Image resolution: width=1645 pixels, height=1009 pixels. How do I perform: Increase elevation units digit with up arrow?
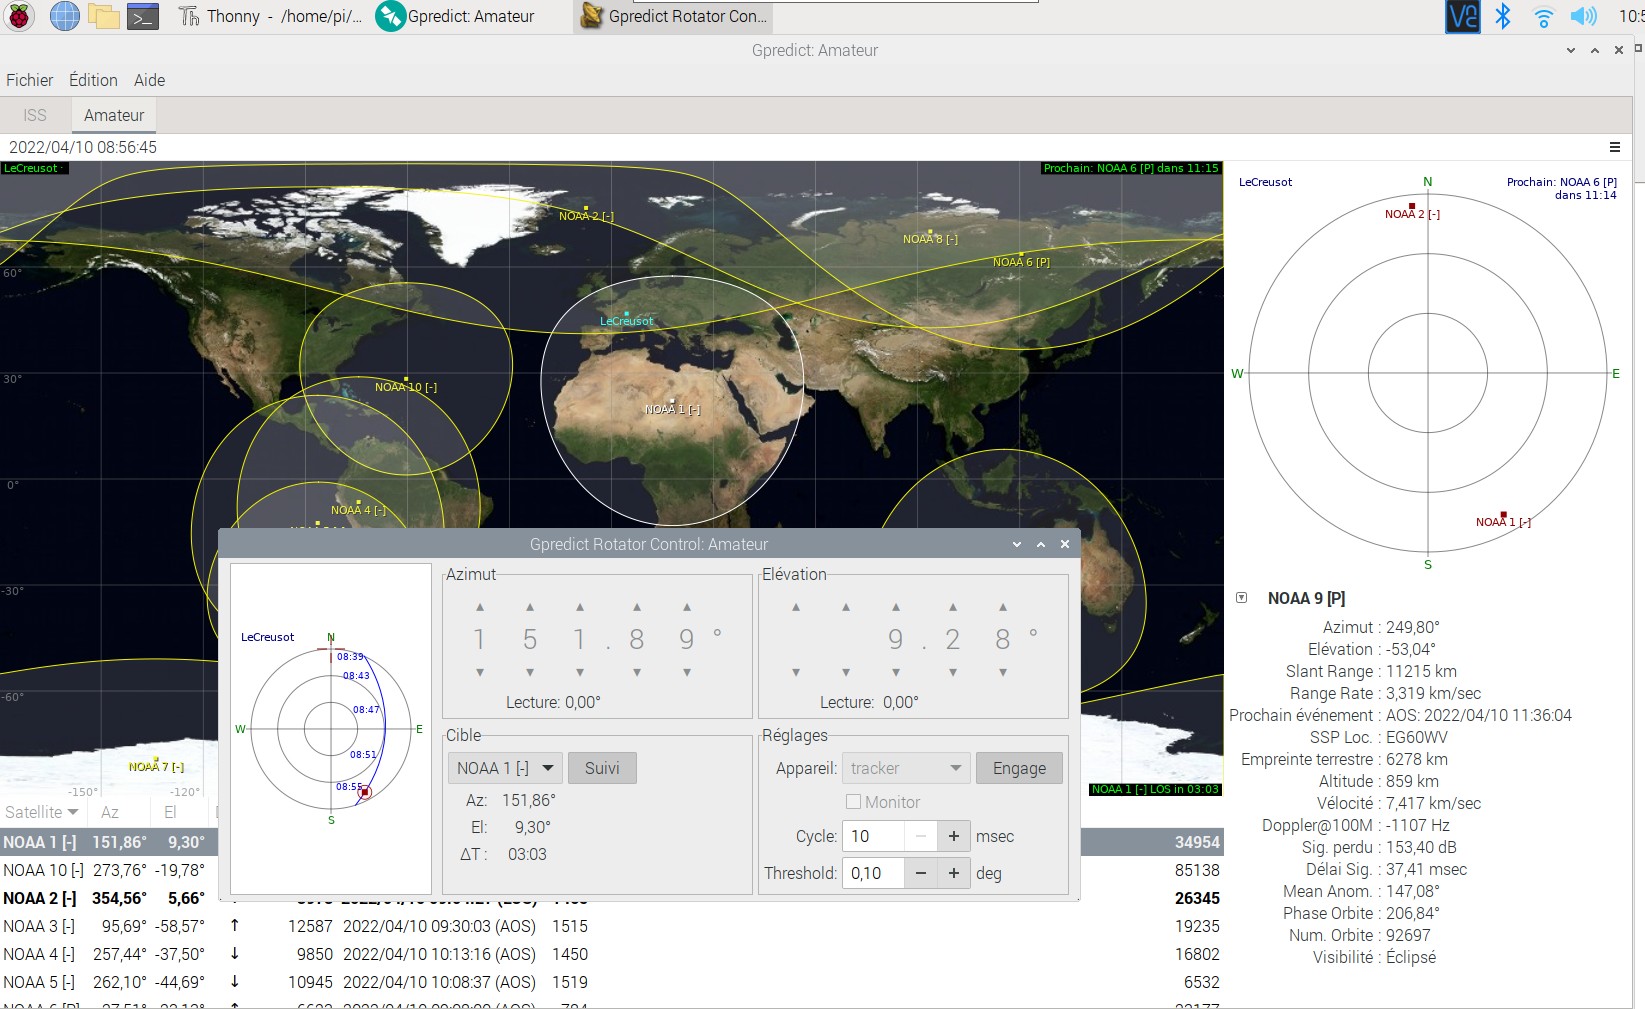pyautogui.click(x=896, y=607)
